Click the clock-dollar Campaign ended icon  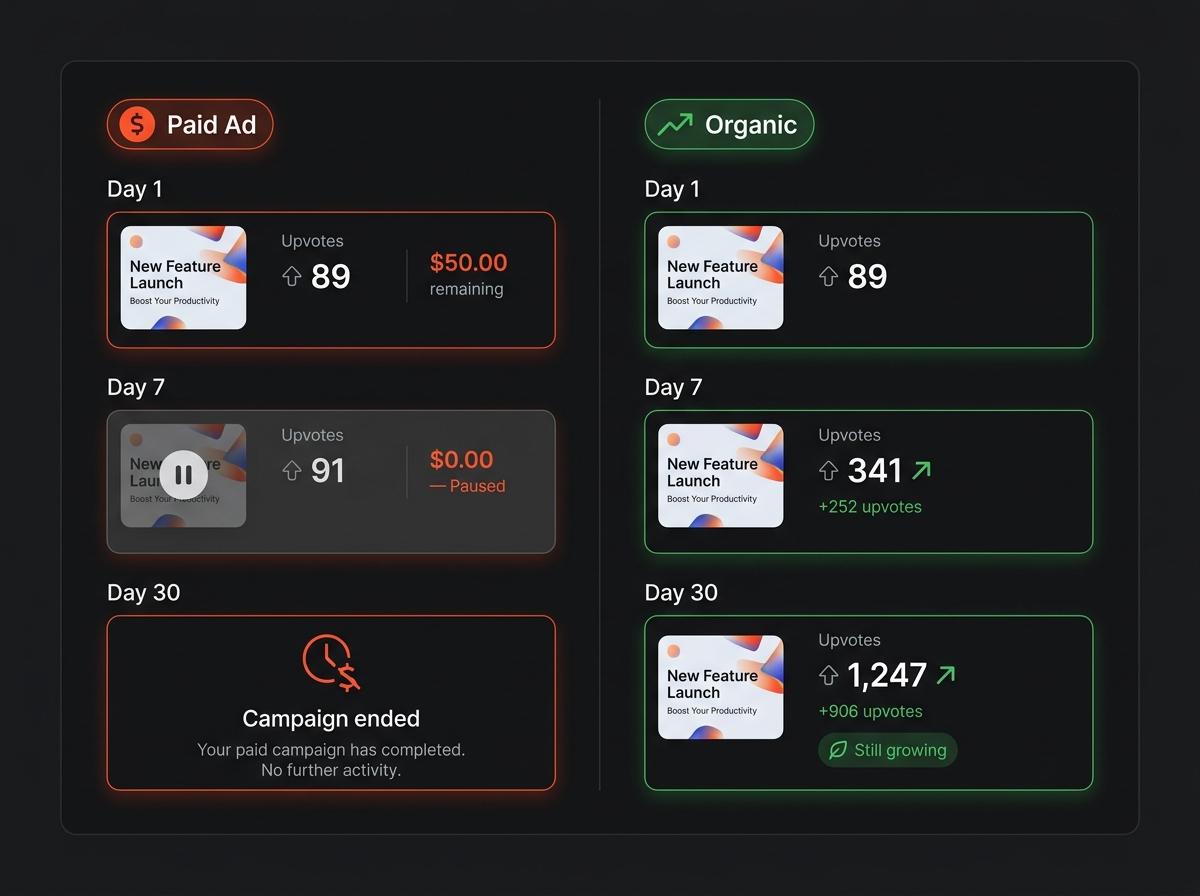[331, 663]
